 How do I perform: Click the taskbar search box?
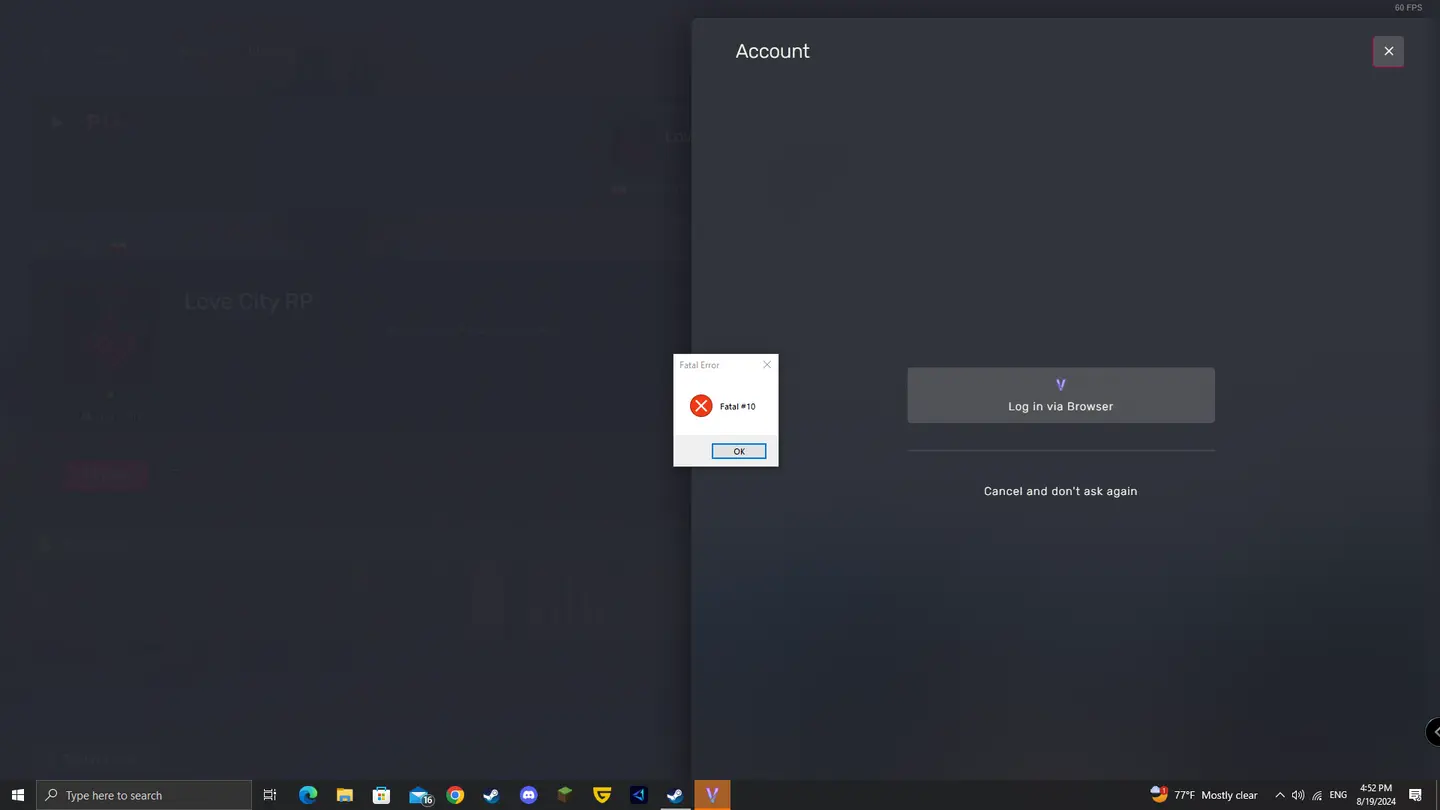[144, 795]
